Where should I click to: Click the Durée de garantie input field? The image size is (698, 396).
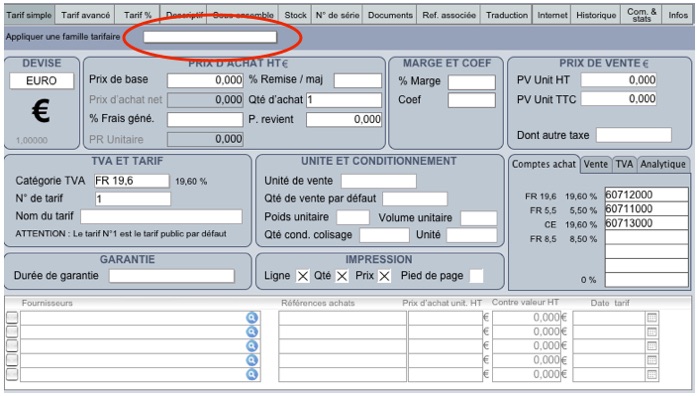[x=172, y=276]
